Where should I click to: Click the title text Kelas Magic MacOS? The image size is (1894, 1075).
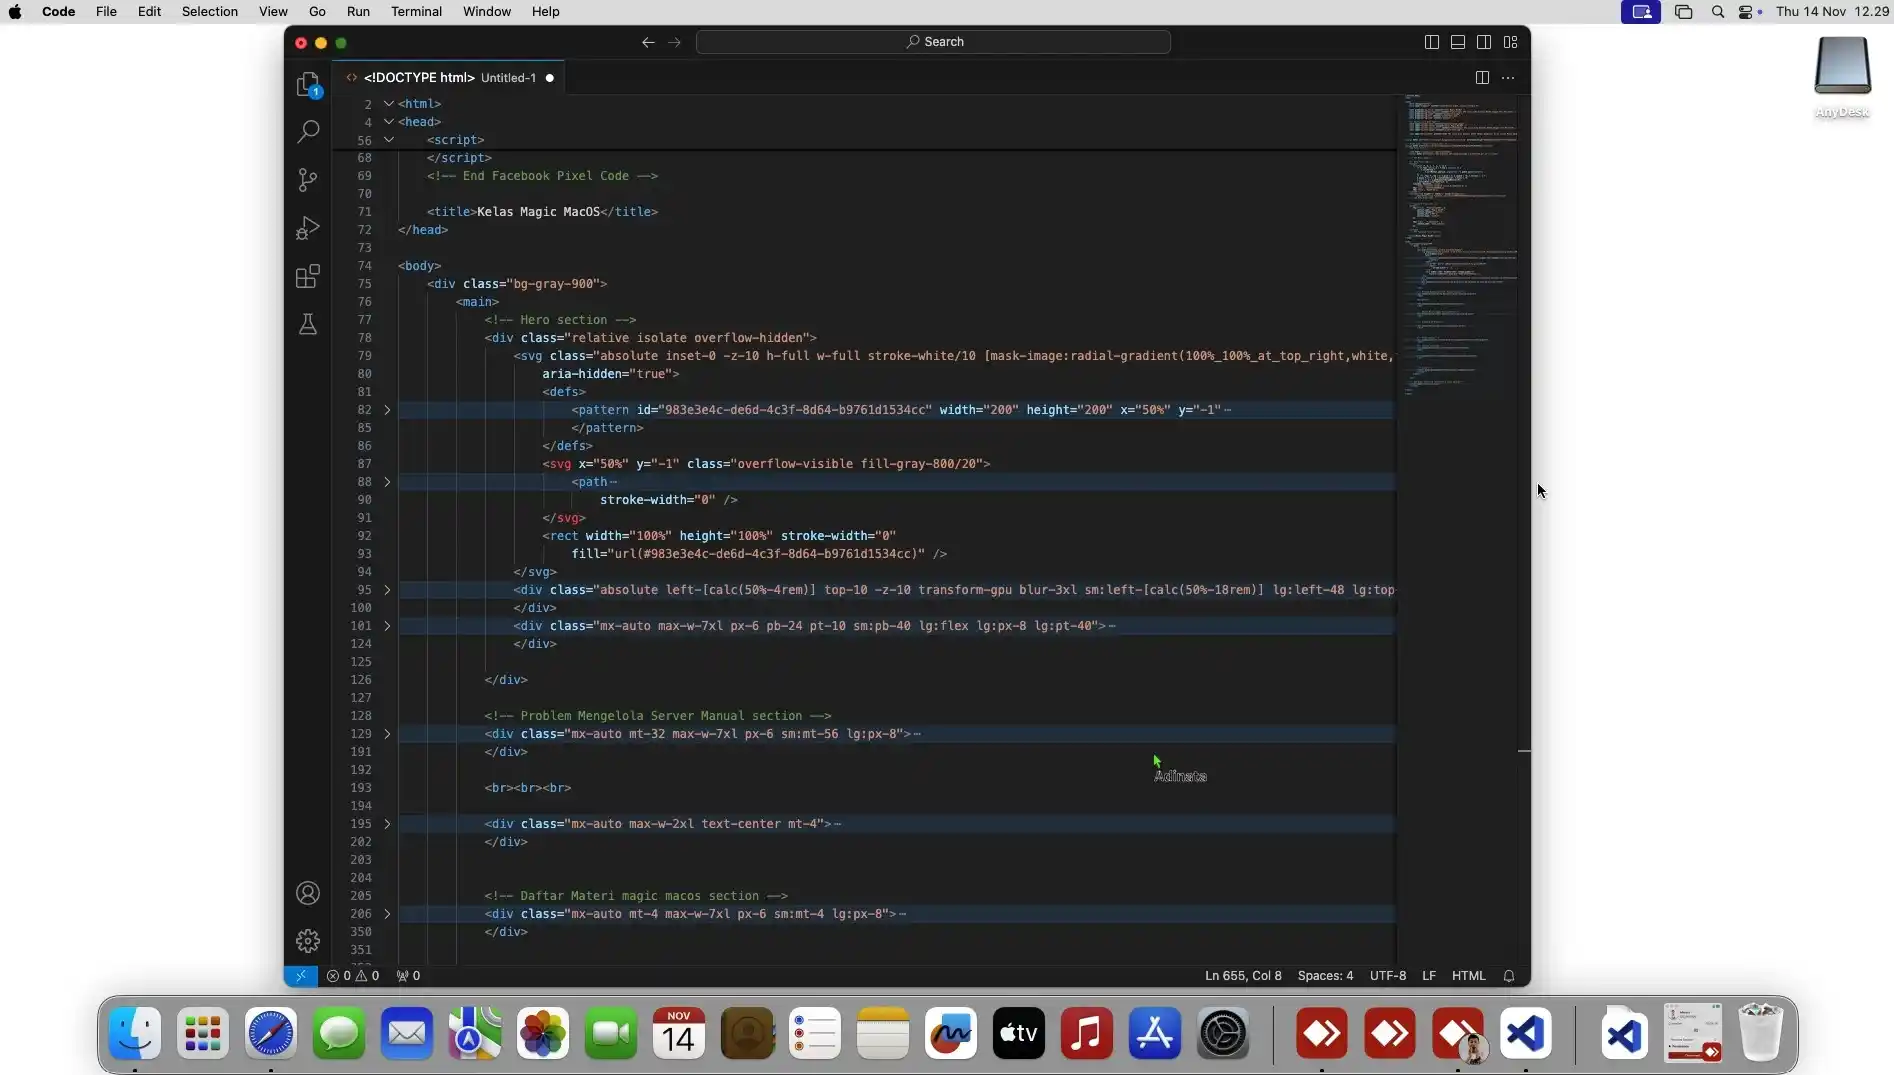pyautogui.click(x=538, y=212)
